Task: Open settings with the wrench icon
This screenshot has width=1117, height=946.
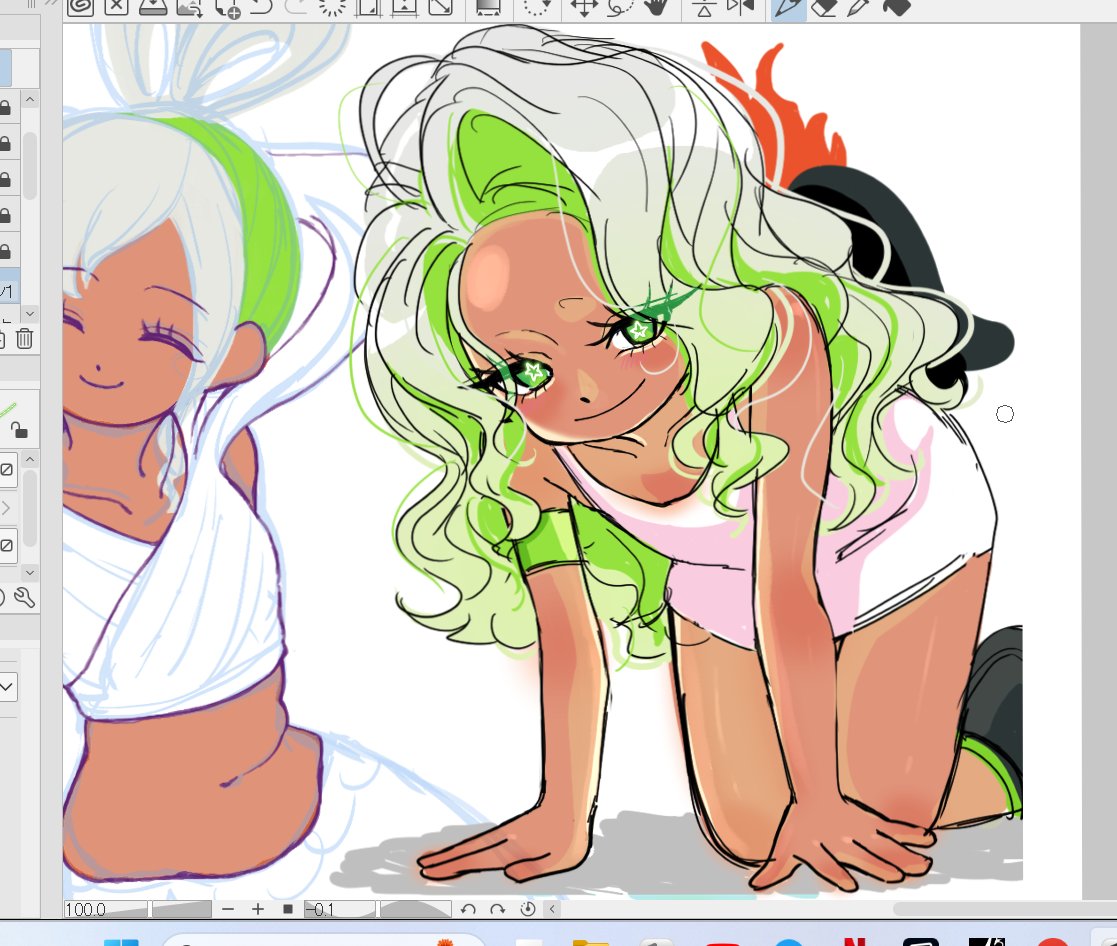Action: (x=24, y=597)
